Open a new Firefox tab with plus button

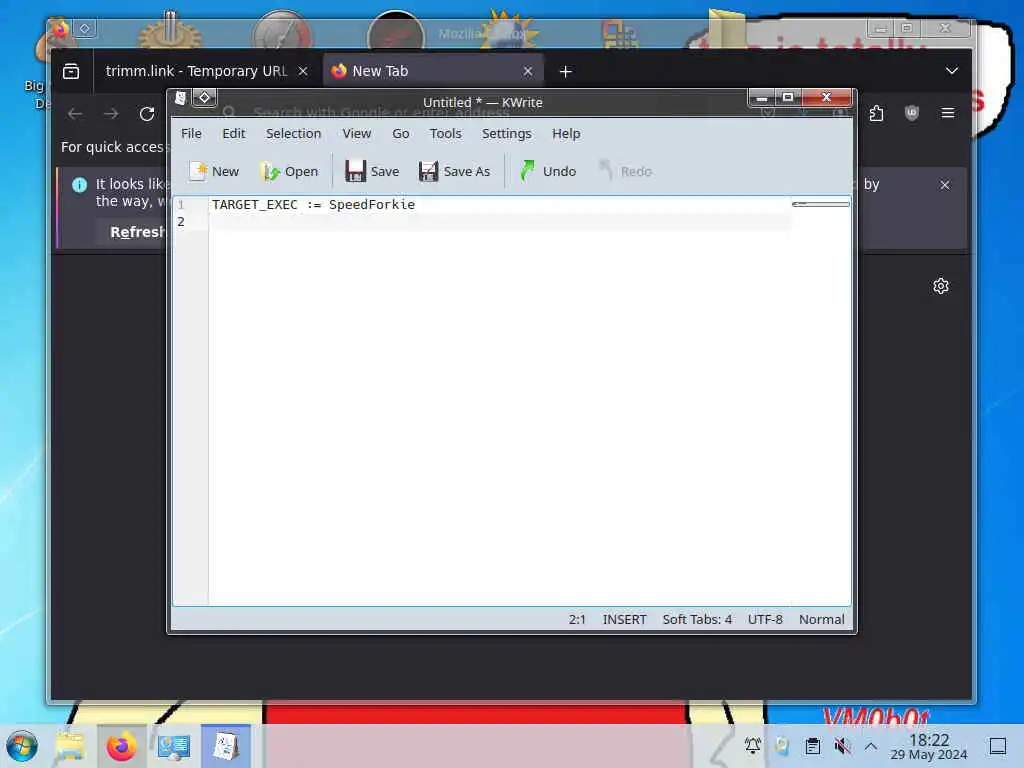tap(566, 71)
